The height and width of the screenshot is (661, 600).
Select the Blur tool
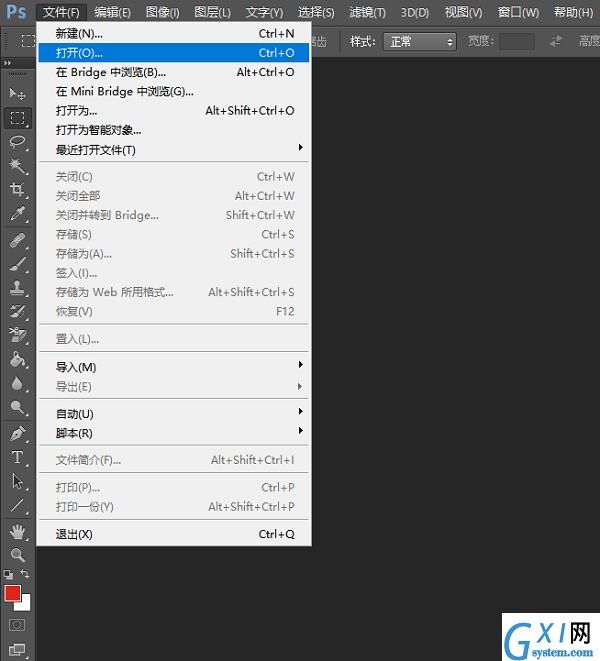[x=17, y=384]
